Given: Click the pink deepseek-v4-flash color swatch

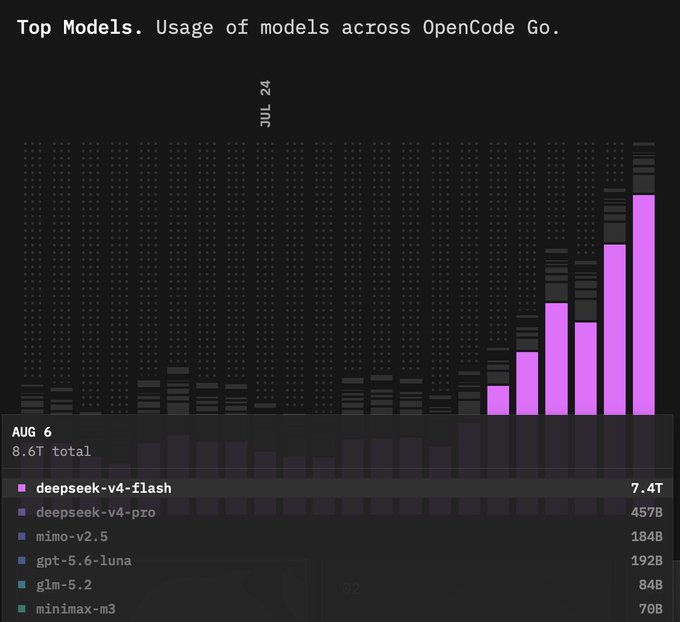Looking at the screenshot, I should 22,488.
